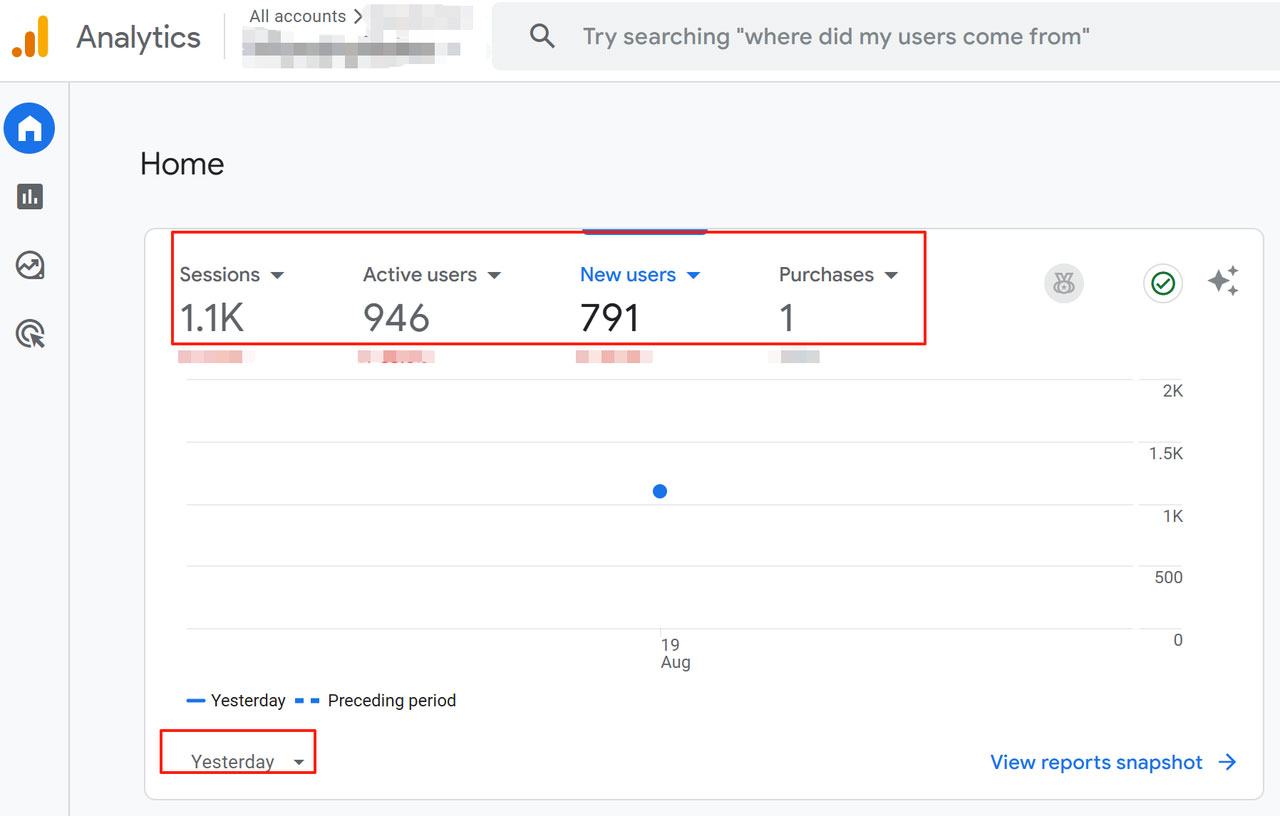The image size is (1280, 816).
Task: Click the magnifying glass search icon
Action: pos(542,37)
